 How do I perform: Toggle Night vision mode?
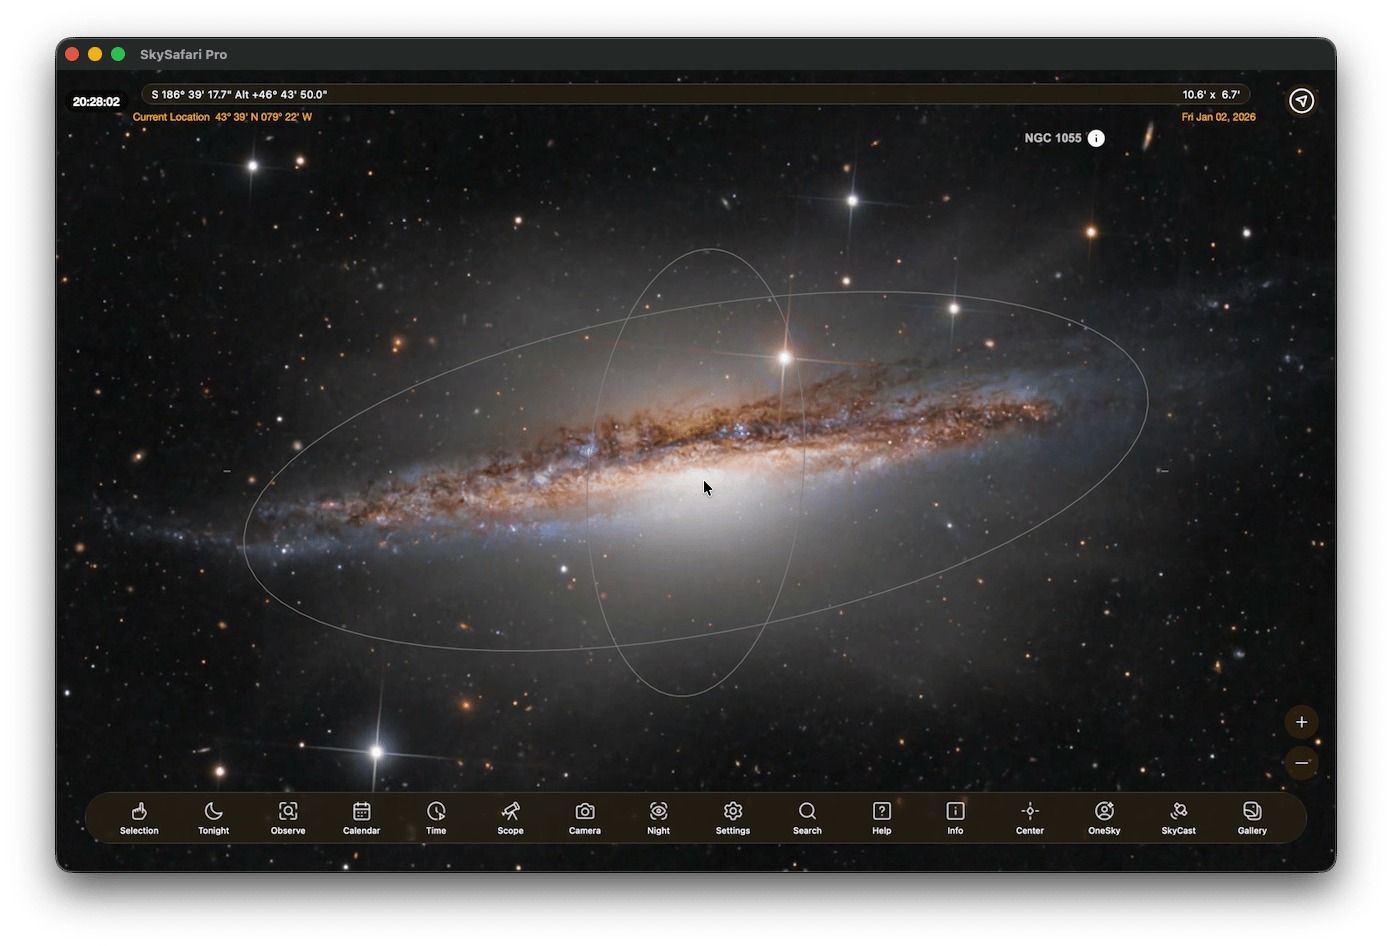[x=659, y=817]
